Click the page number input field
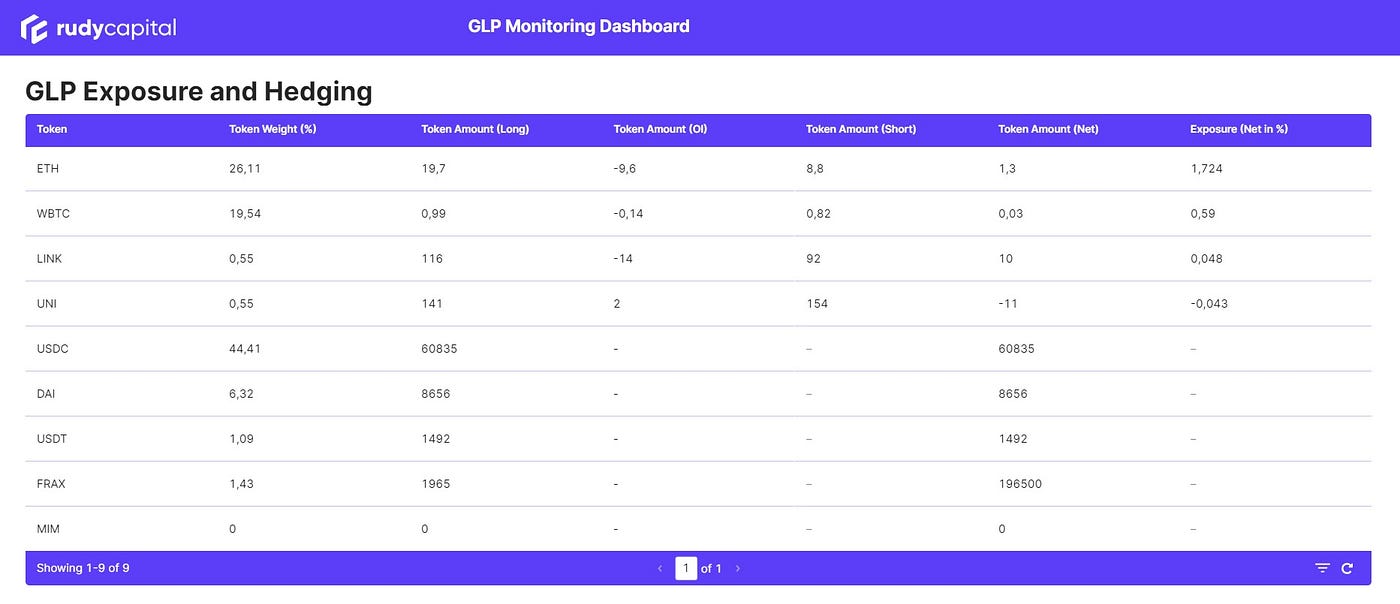The height and width of the screenshot is (604, 1400). coord(686,568)
